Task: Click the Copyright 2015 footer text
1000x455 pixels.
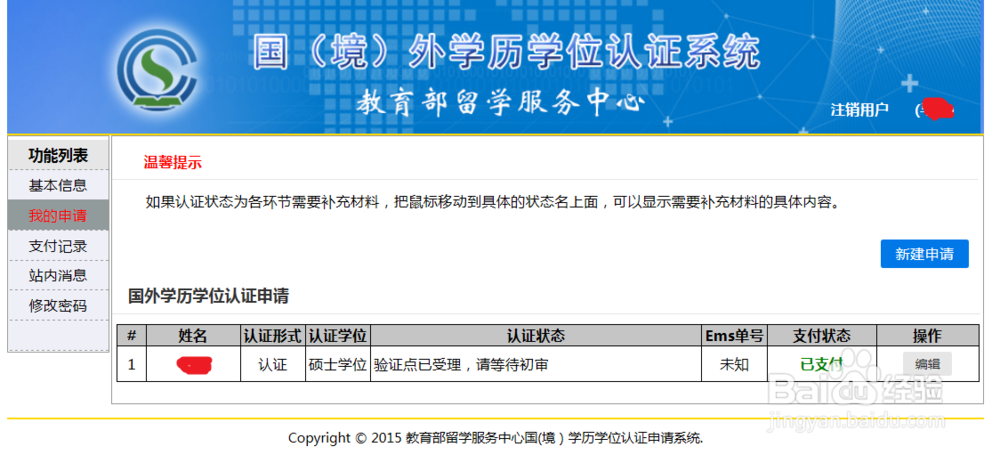Action: pos(496,438)
